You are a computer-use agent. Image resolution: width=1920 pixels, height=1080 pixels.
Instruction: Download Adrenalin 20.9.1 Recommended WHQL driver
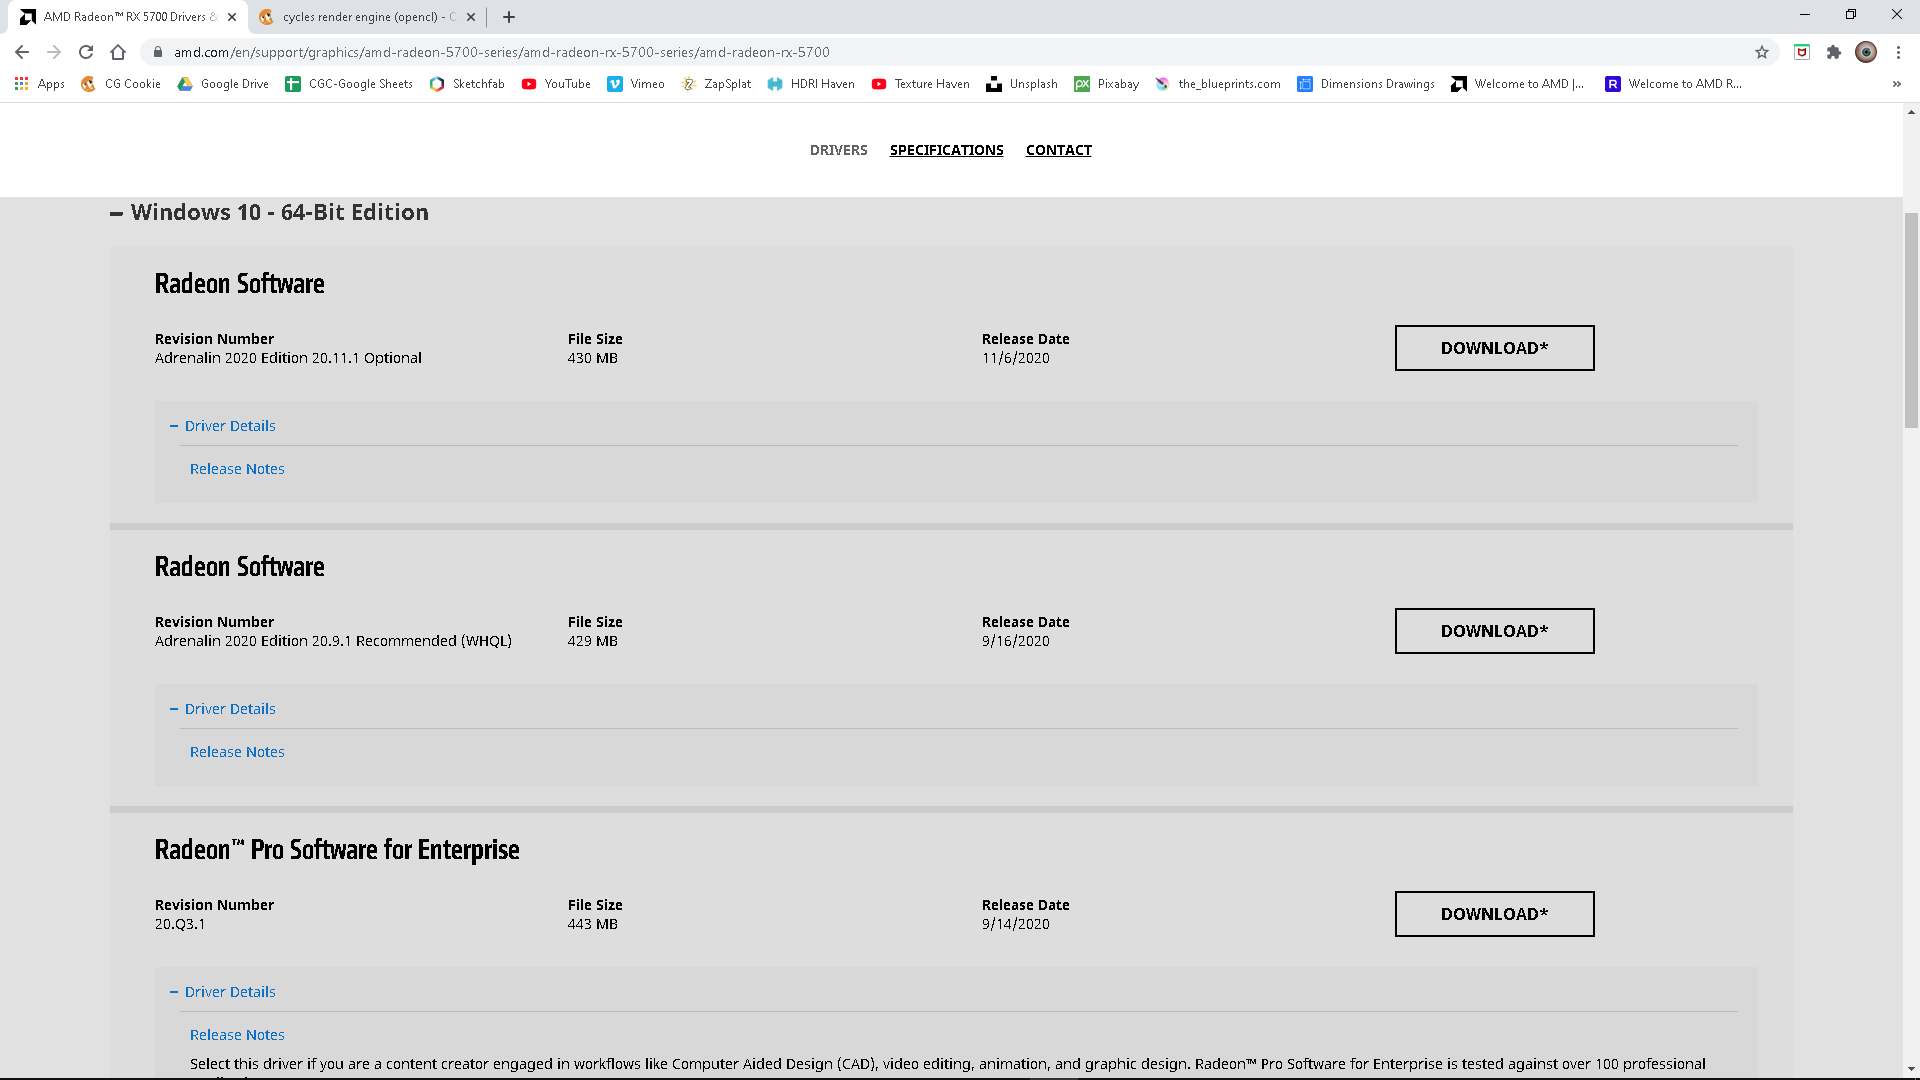[x=1494, y=631]
